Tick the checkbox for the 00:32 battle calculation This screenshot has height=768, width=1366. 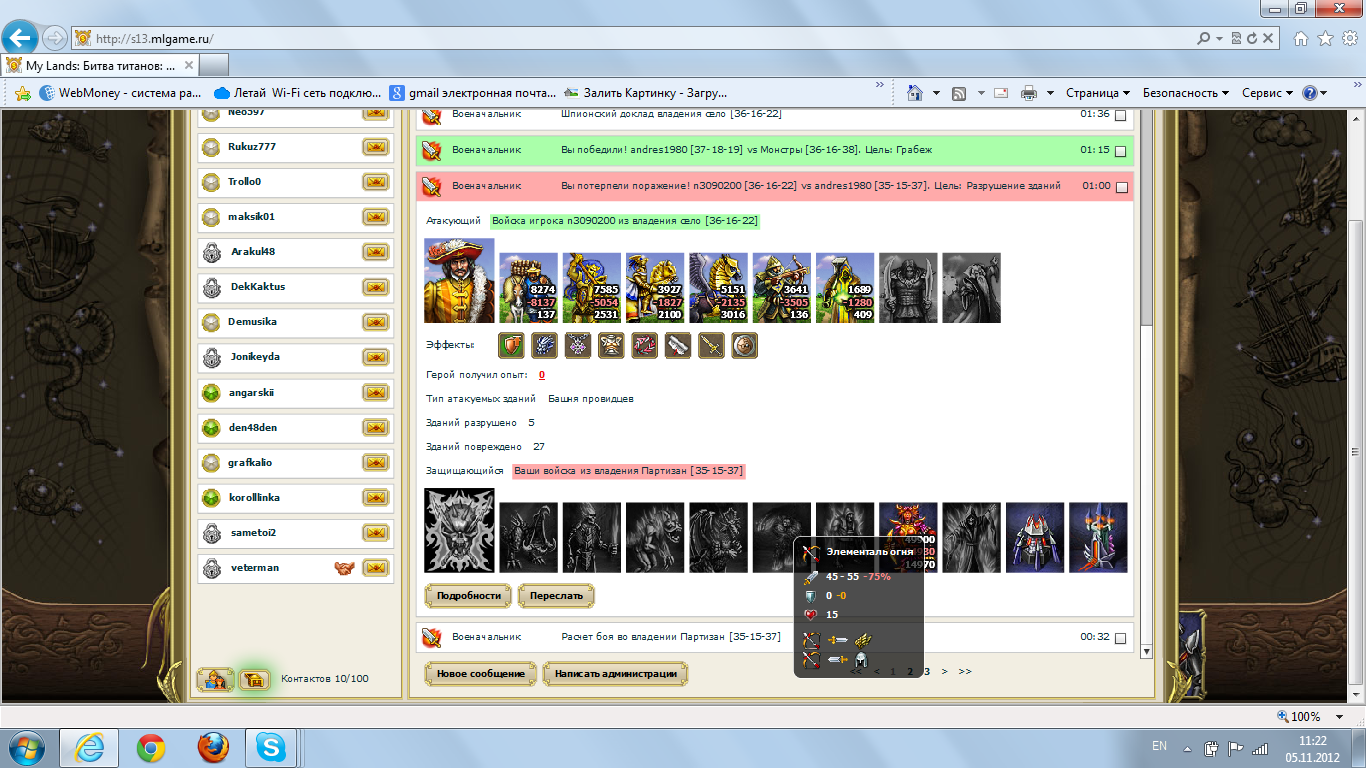(x=1120, y=638)
